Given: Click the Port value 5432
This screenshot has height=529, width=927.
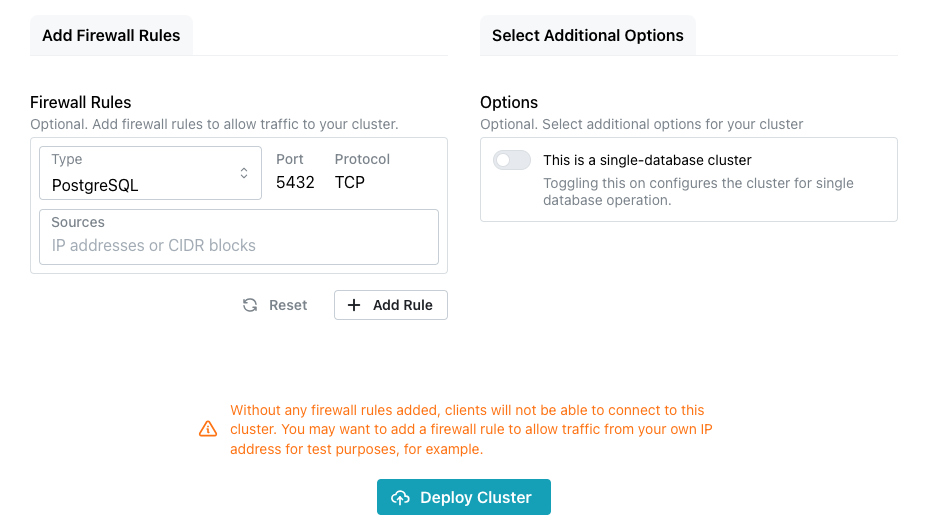Looking at the screenshot, I should coord(295,182).
